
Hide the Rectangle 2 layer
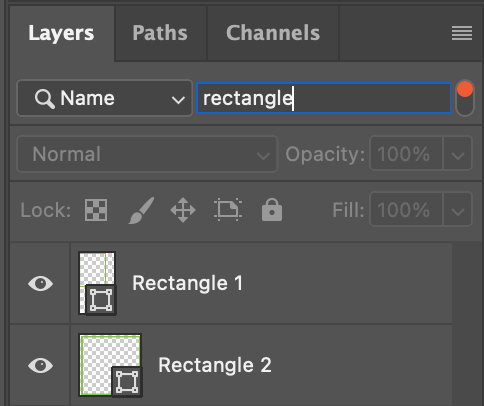click(41, 366)
